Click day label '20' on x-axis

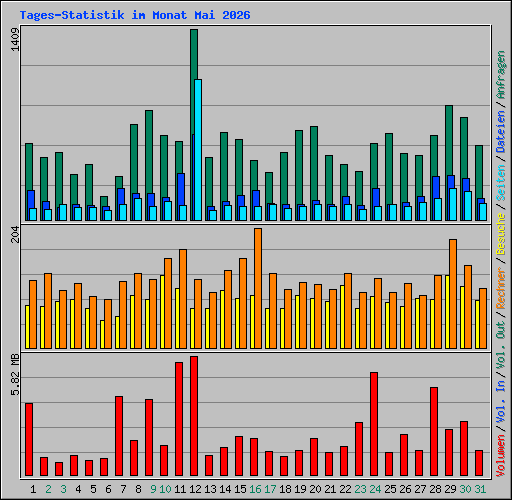pos(315,489)
